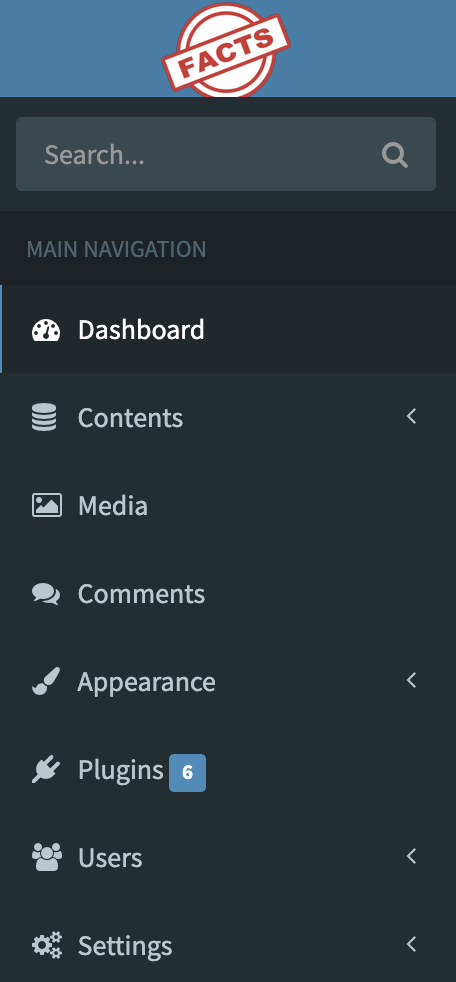Expand the Users submenu chevron
This screenshot has width=456, height=982.
tap(412, 856)
